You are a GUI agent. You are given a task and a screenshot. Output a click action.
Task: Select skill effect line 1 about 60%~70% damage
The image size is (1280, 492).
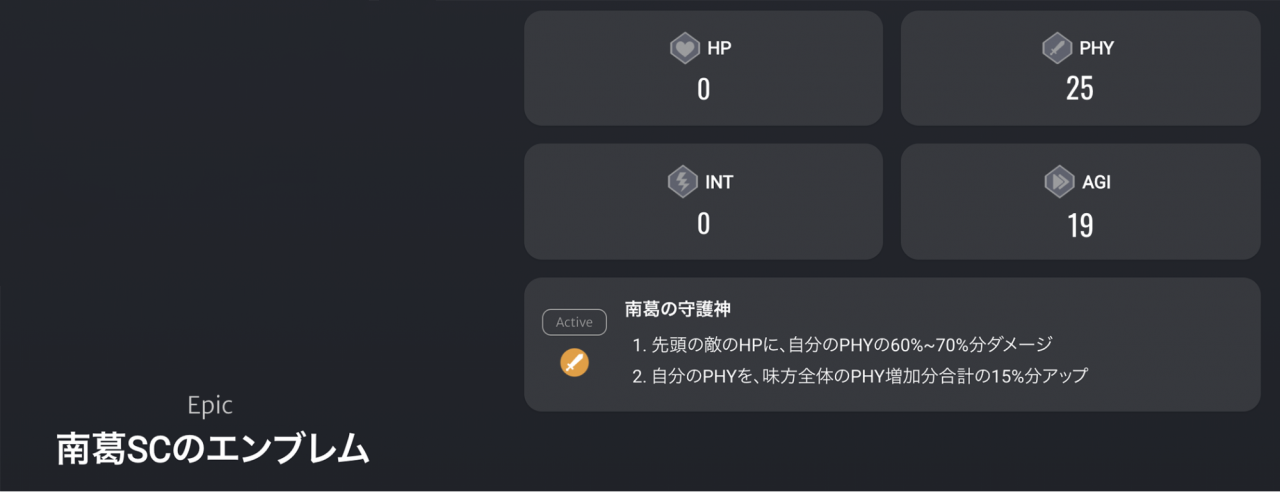(842, 344)
